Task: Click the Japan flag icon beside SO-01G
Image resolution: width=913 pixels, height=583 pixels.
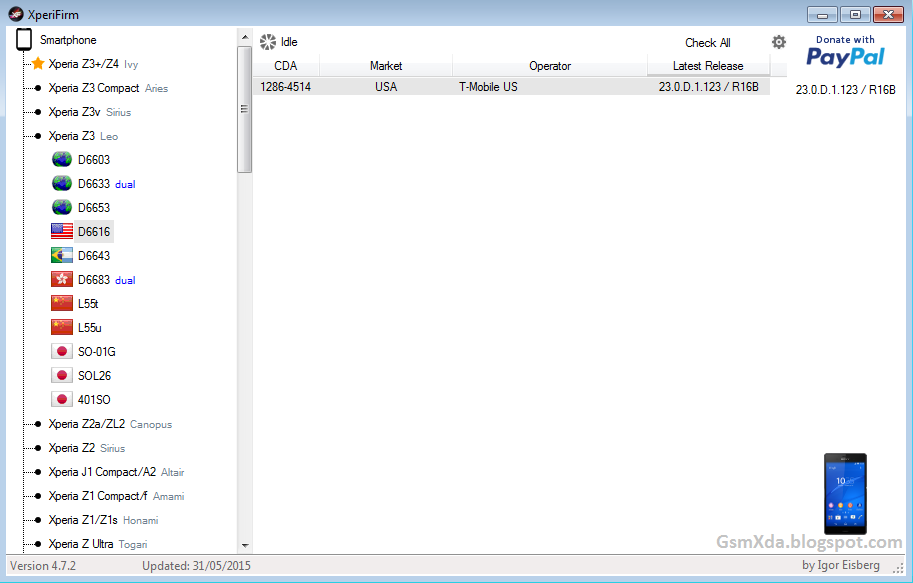Action: point(62,351)
